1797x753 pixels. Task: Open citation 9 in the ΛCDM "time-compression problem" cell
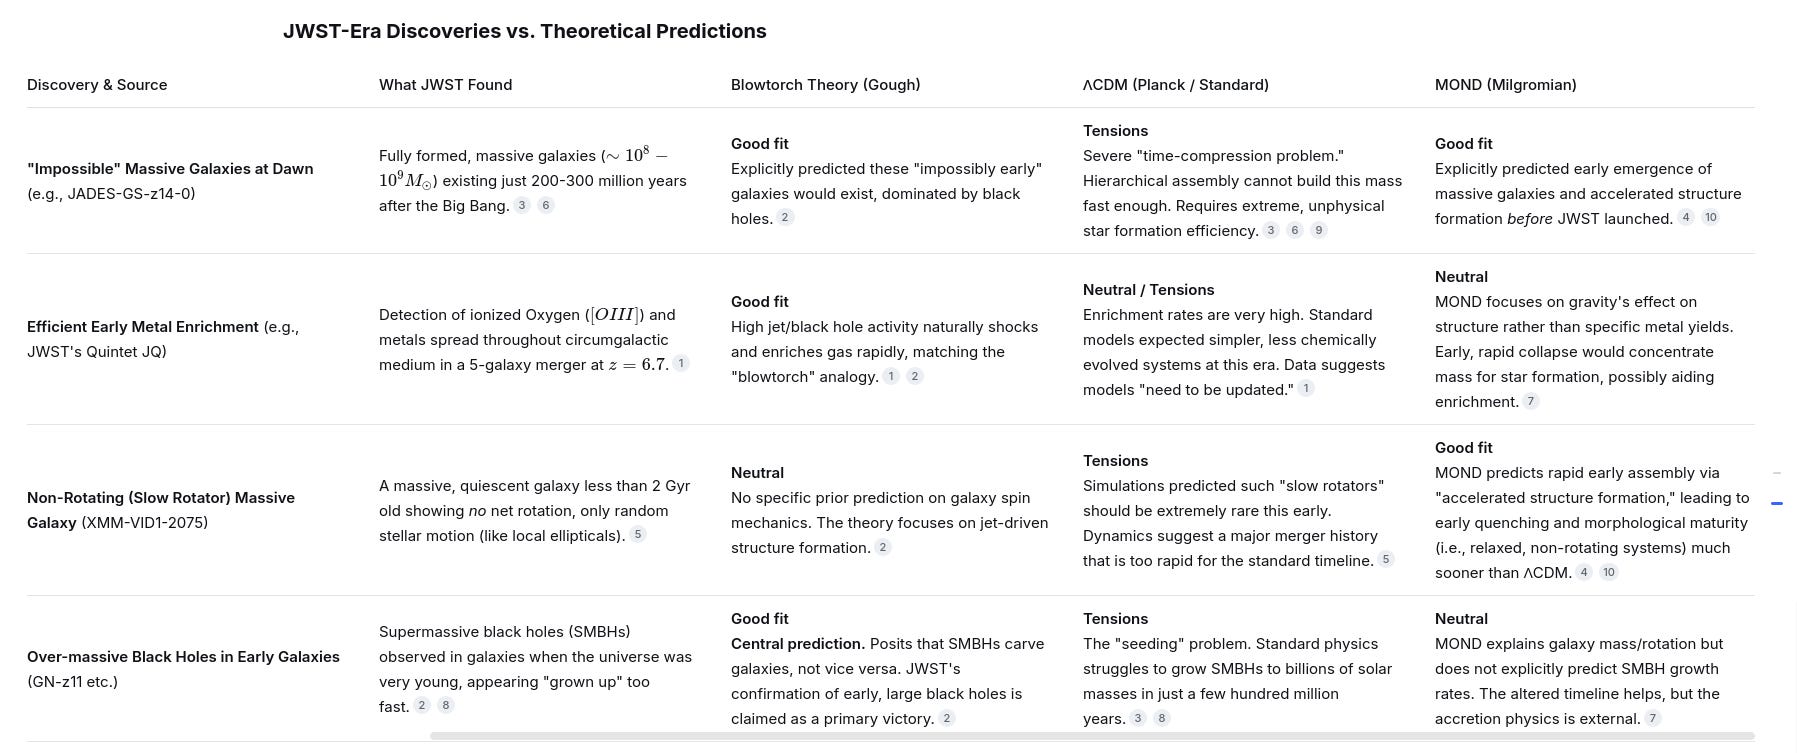[1319, 230]
